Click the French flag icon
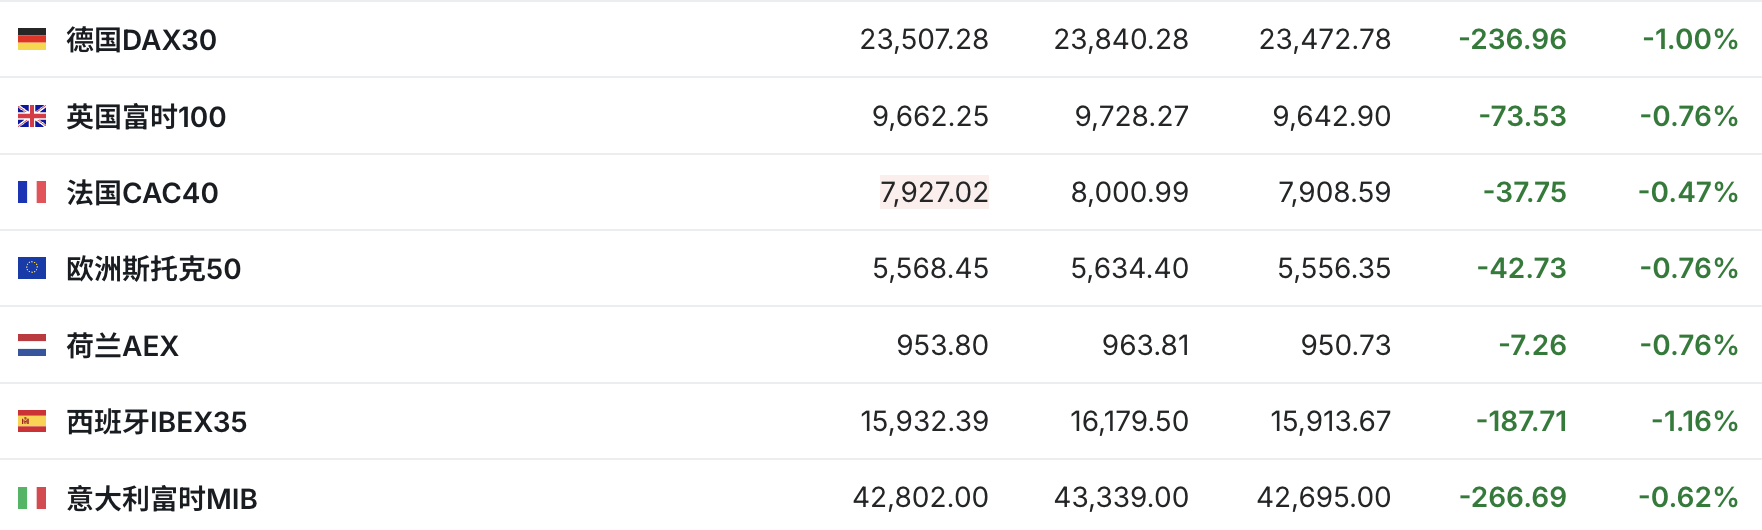 [x=32, y=192]
